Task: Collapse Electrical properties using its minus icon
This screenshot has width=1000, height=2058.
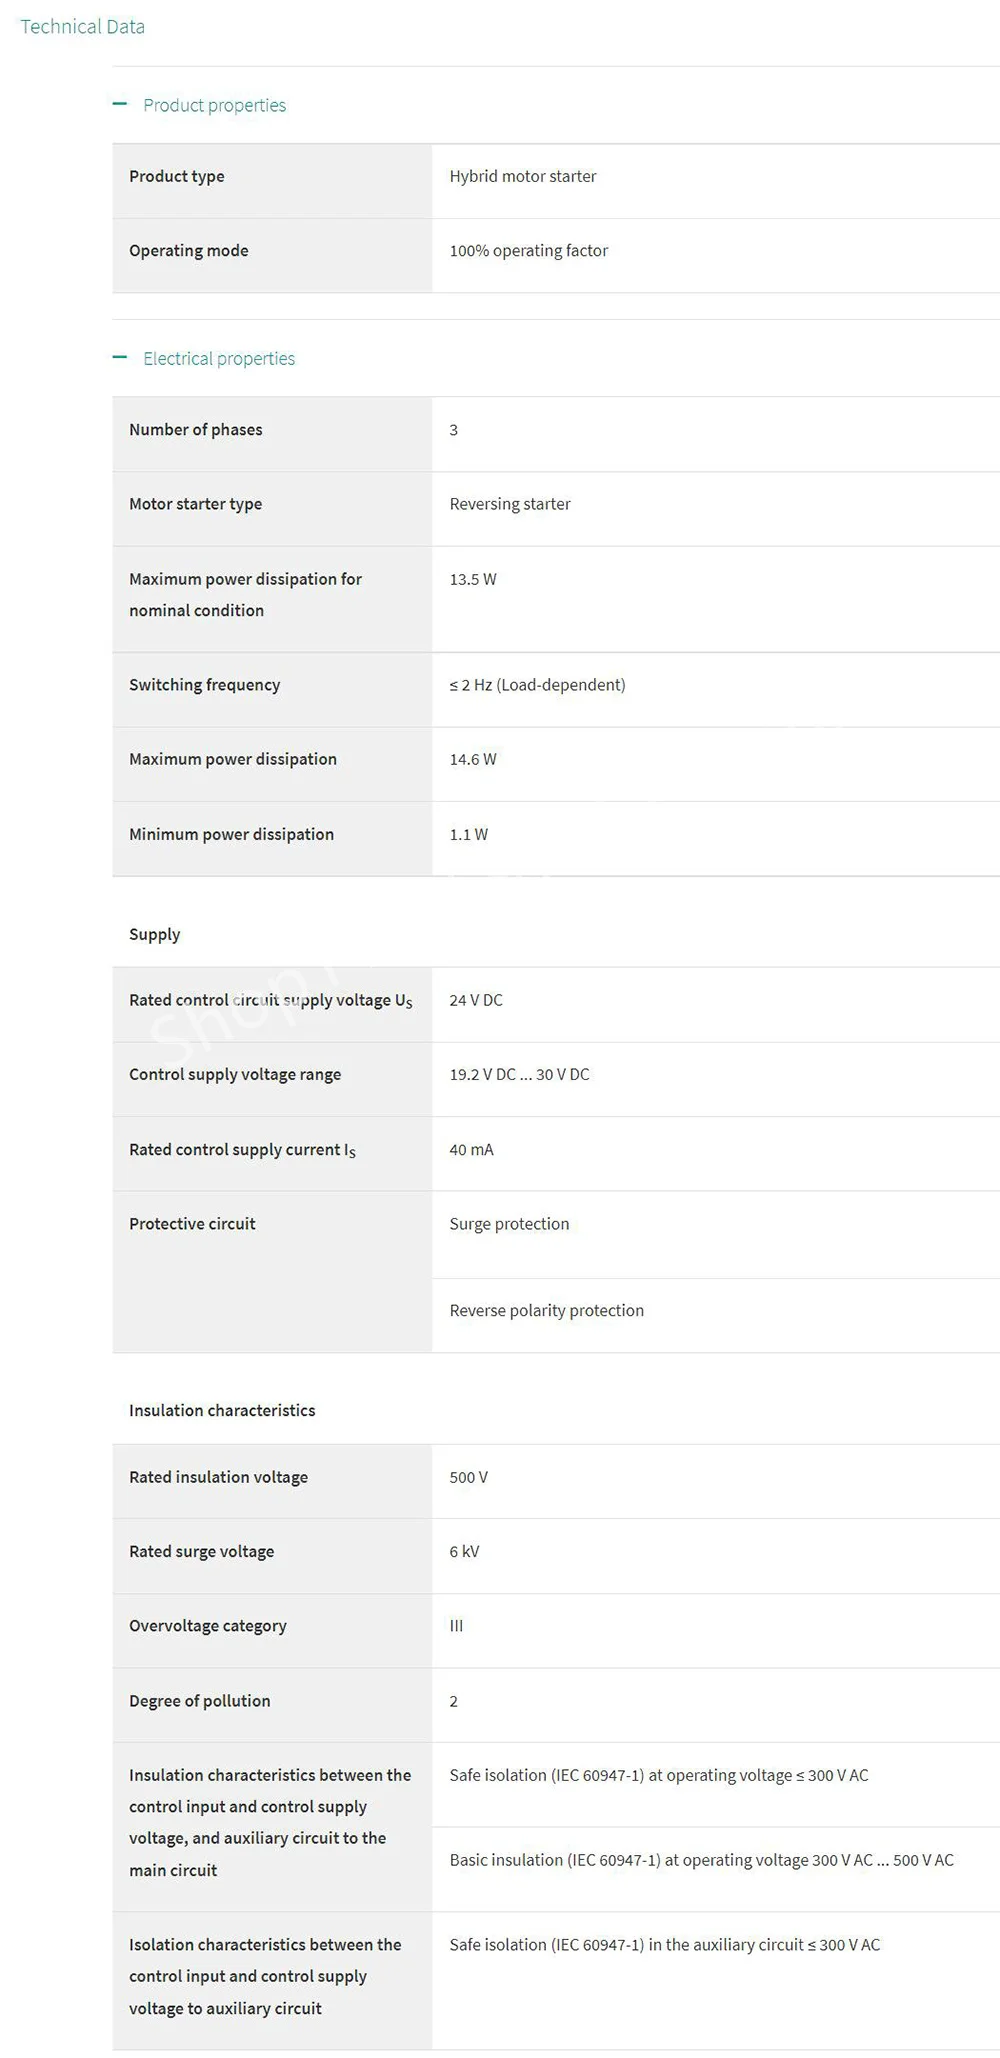Action: [120, 357]
